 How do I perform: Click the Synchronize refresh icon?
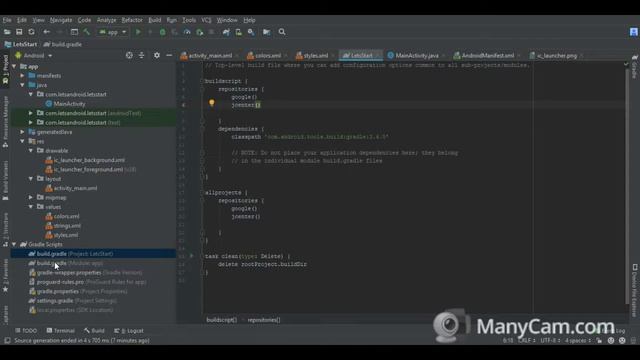coord(31,32)
